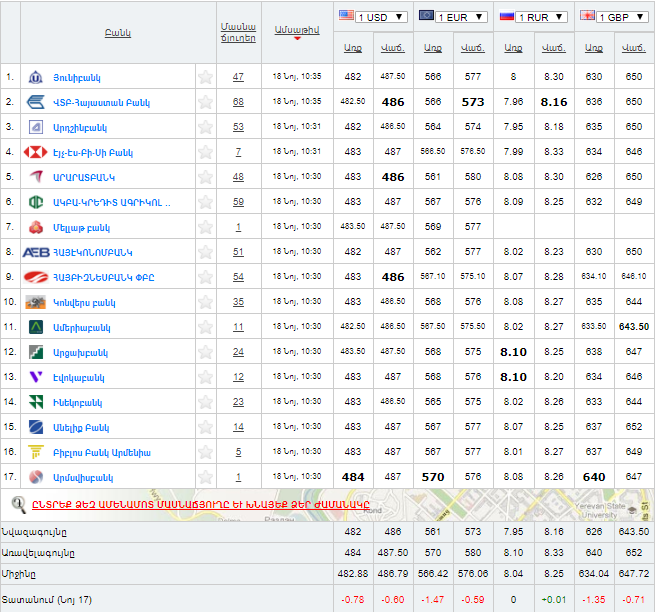
Task: Open branch count 59 link in row 6
Action: (238, 202)
